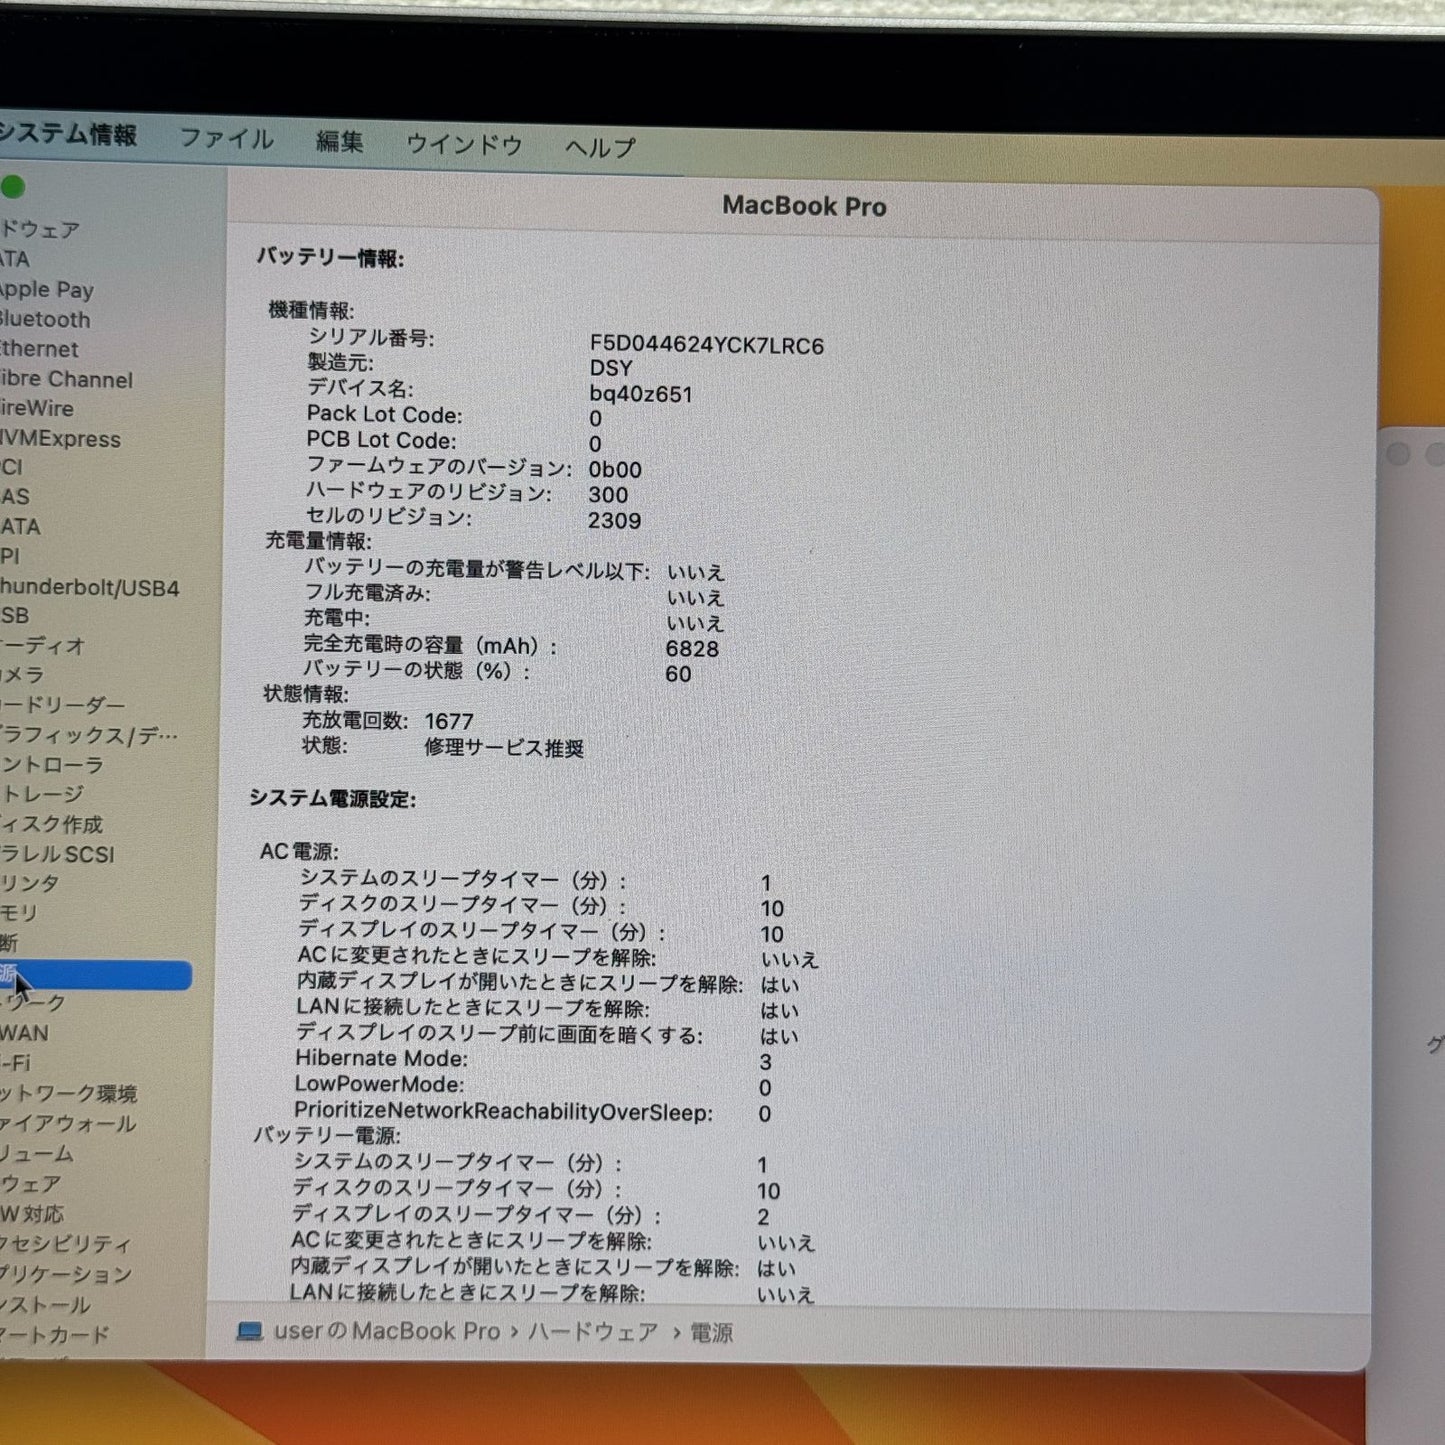
Task: Open the ヘルプ menu
Action: (x=600, y=148)
